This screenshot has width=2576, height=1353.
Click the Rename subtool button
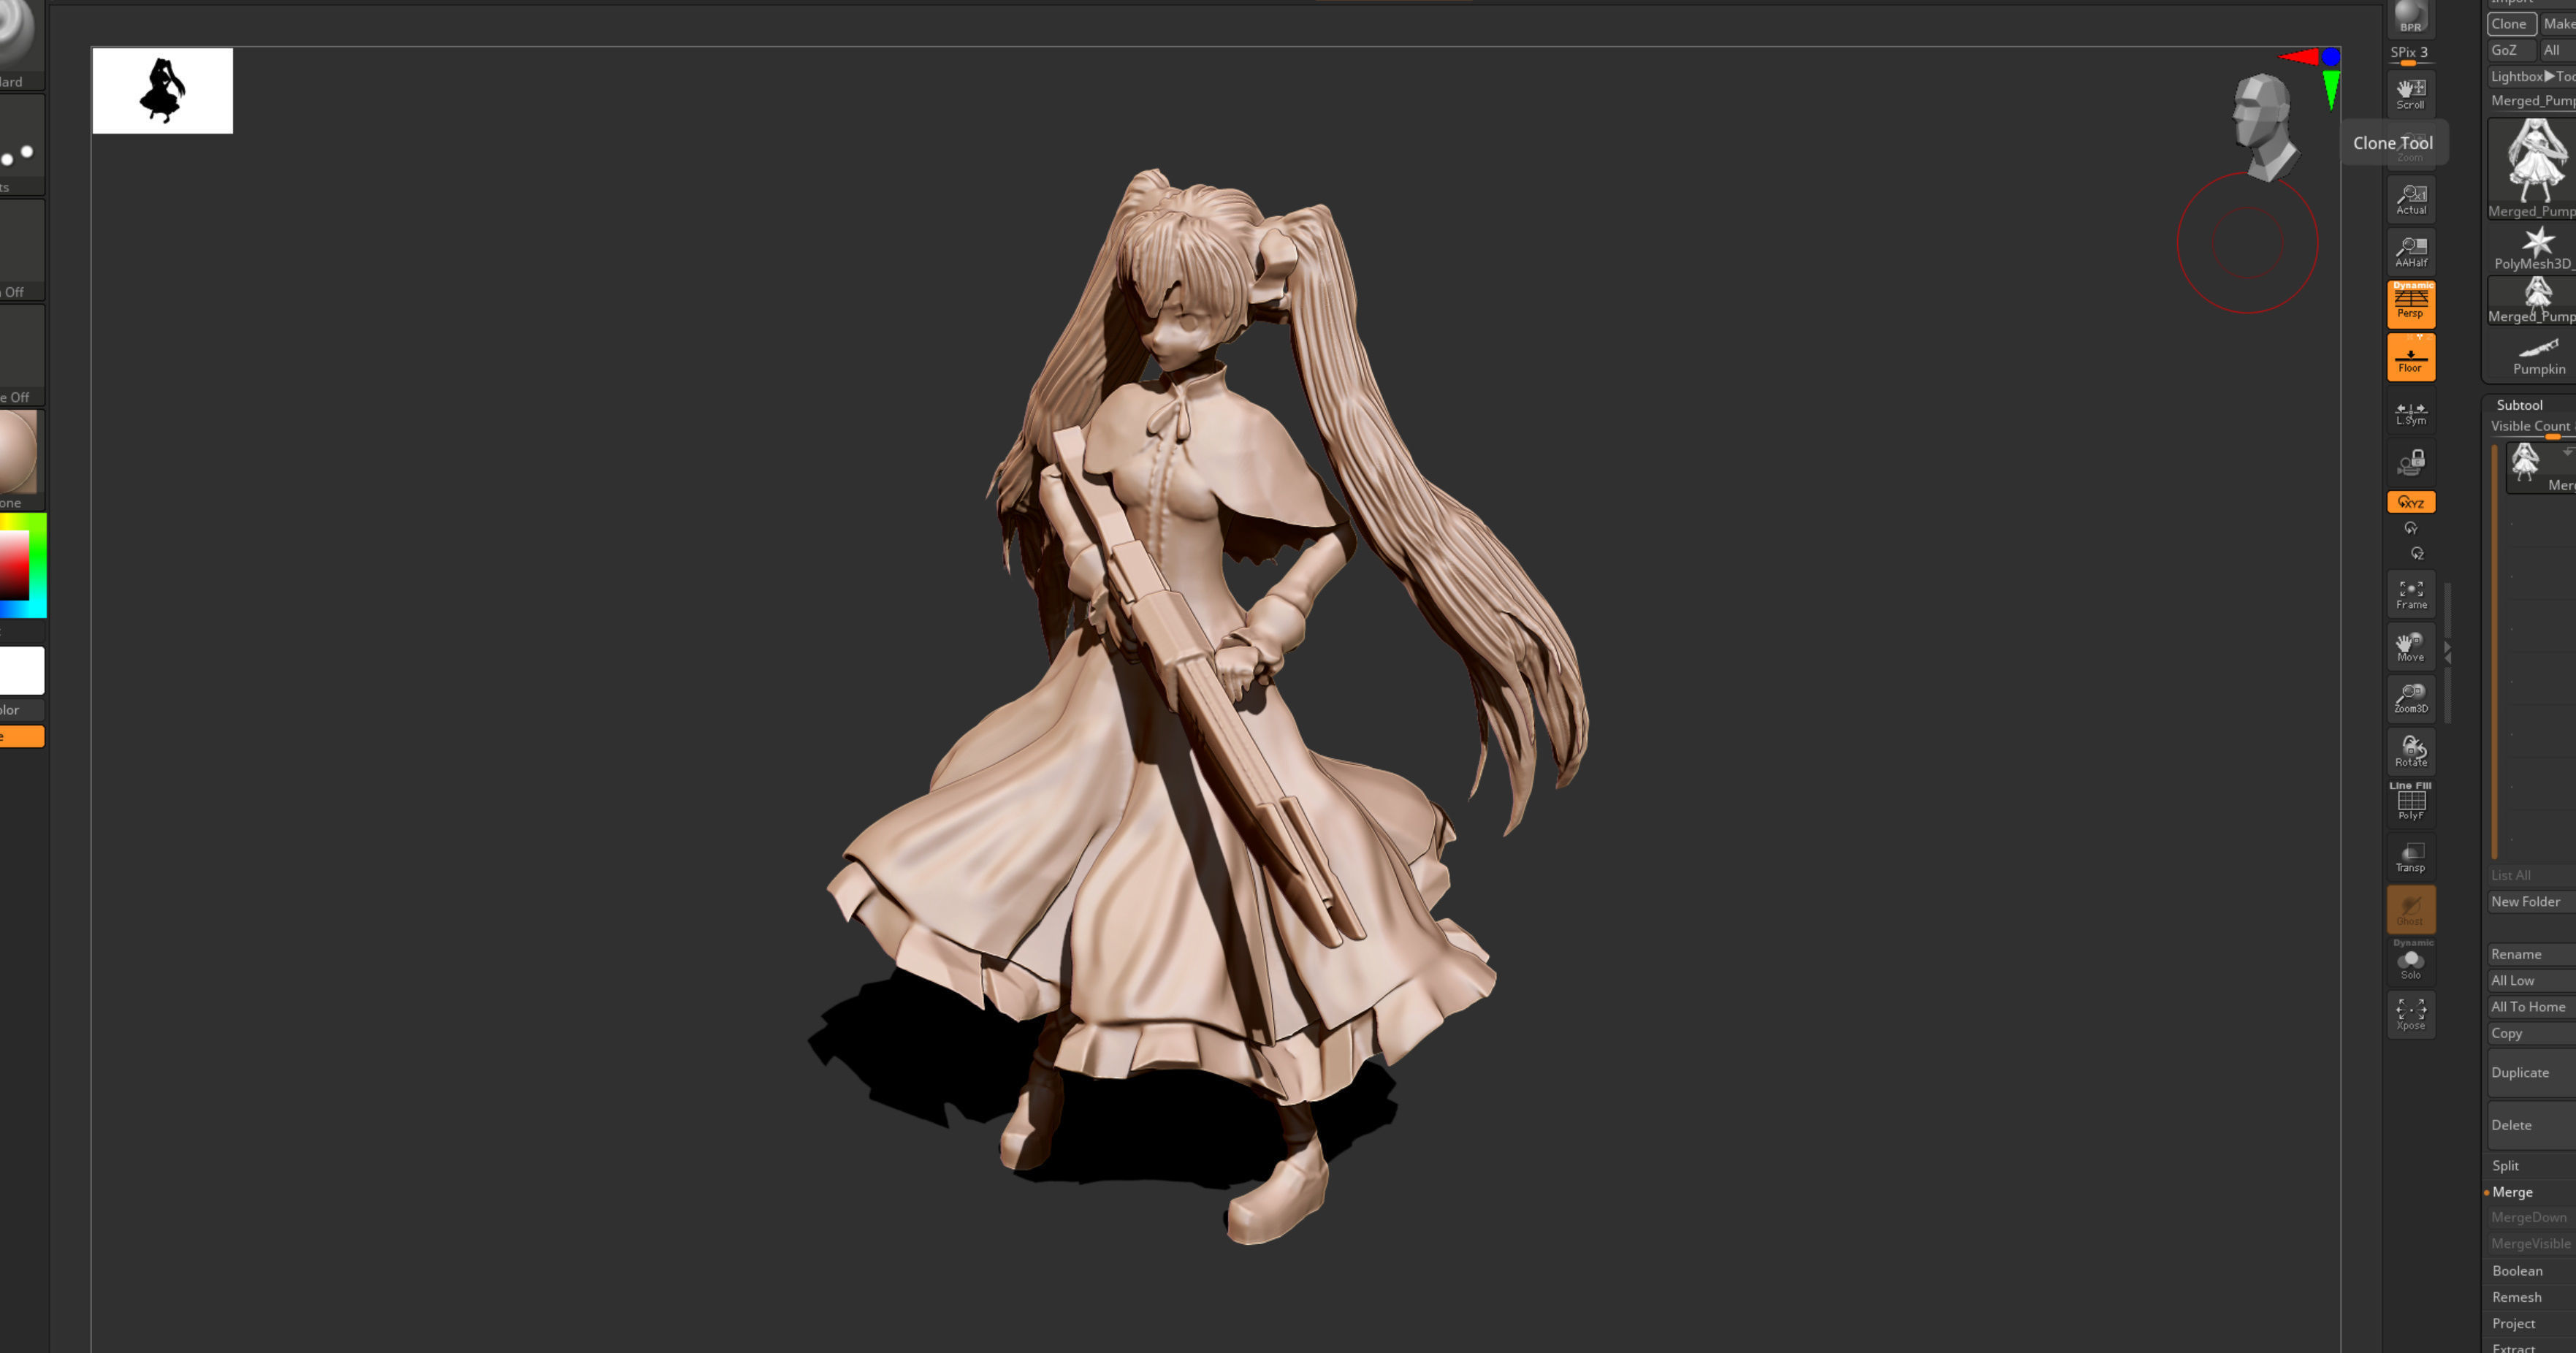(2532, 955)
